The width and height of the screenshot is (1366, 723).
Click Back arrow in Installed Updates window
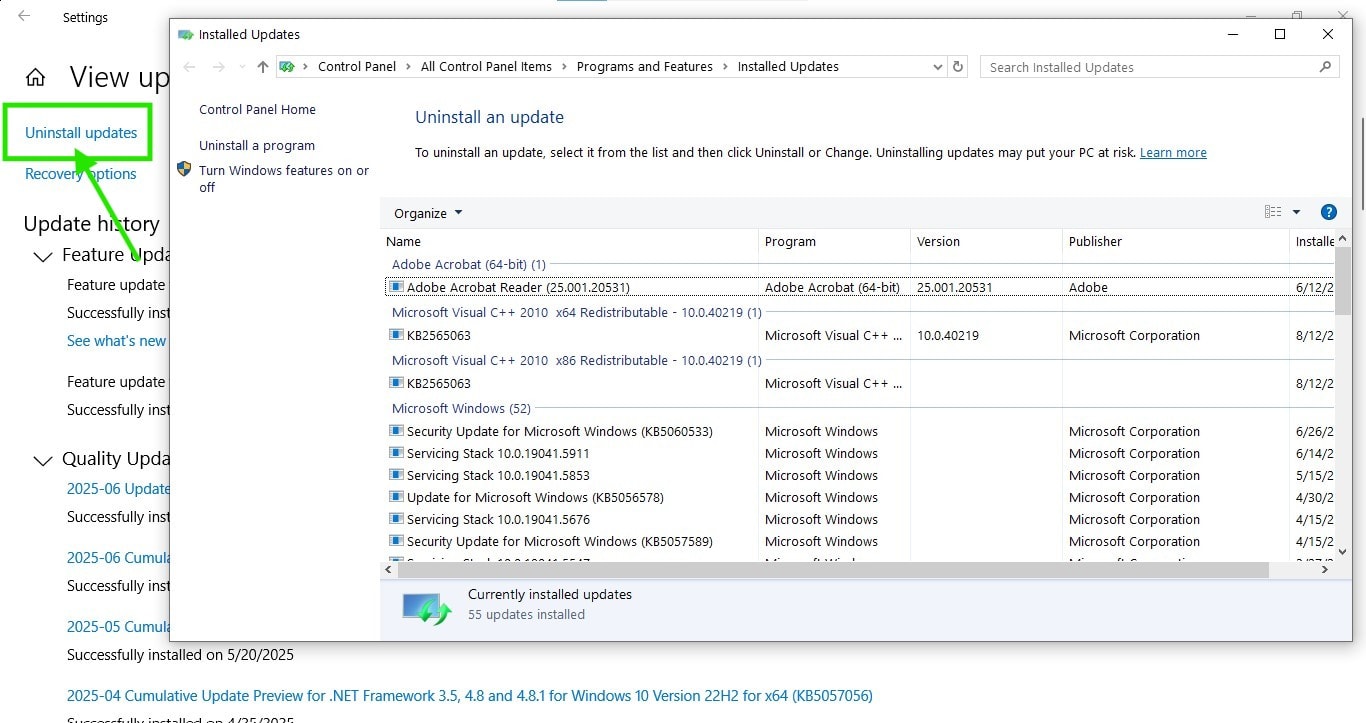pos(190,67)
